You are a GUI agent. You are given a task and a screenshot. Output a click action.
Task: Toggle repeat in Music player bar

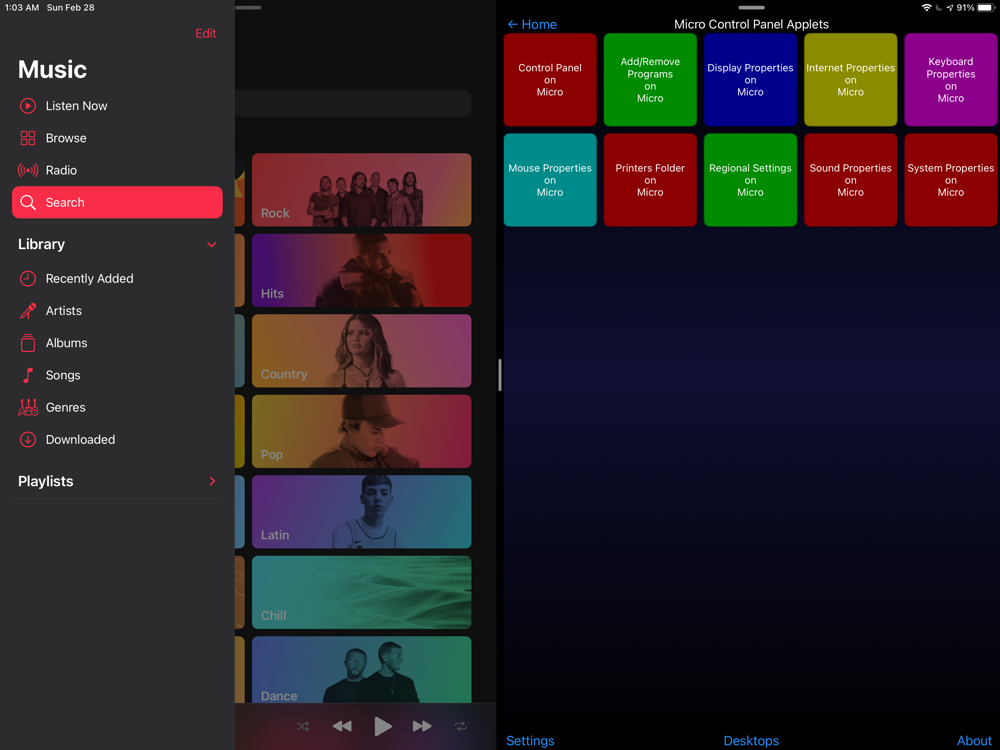tap(460, 726)
